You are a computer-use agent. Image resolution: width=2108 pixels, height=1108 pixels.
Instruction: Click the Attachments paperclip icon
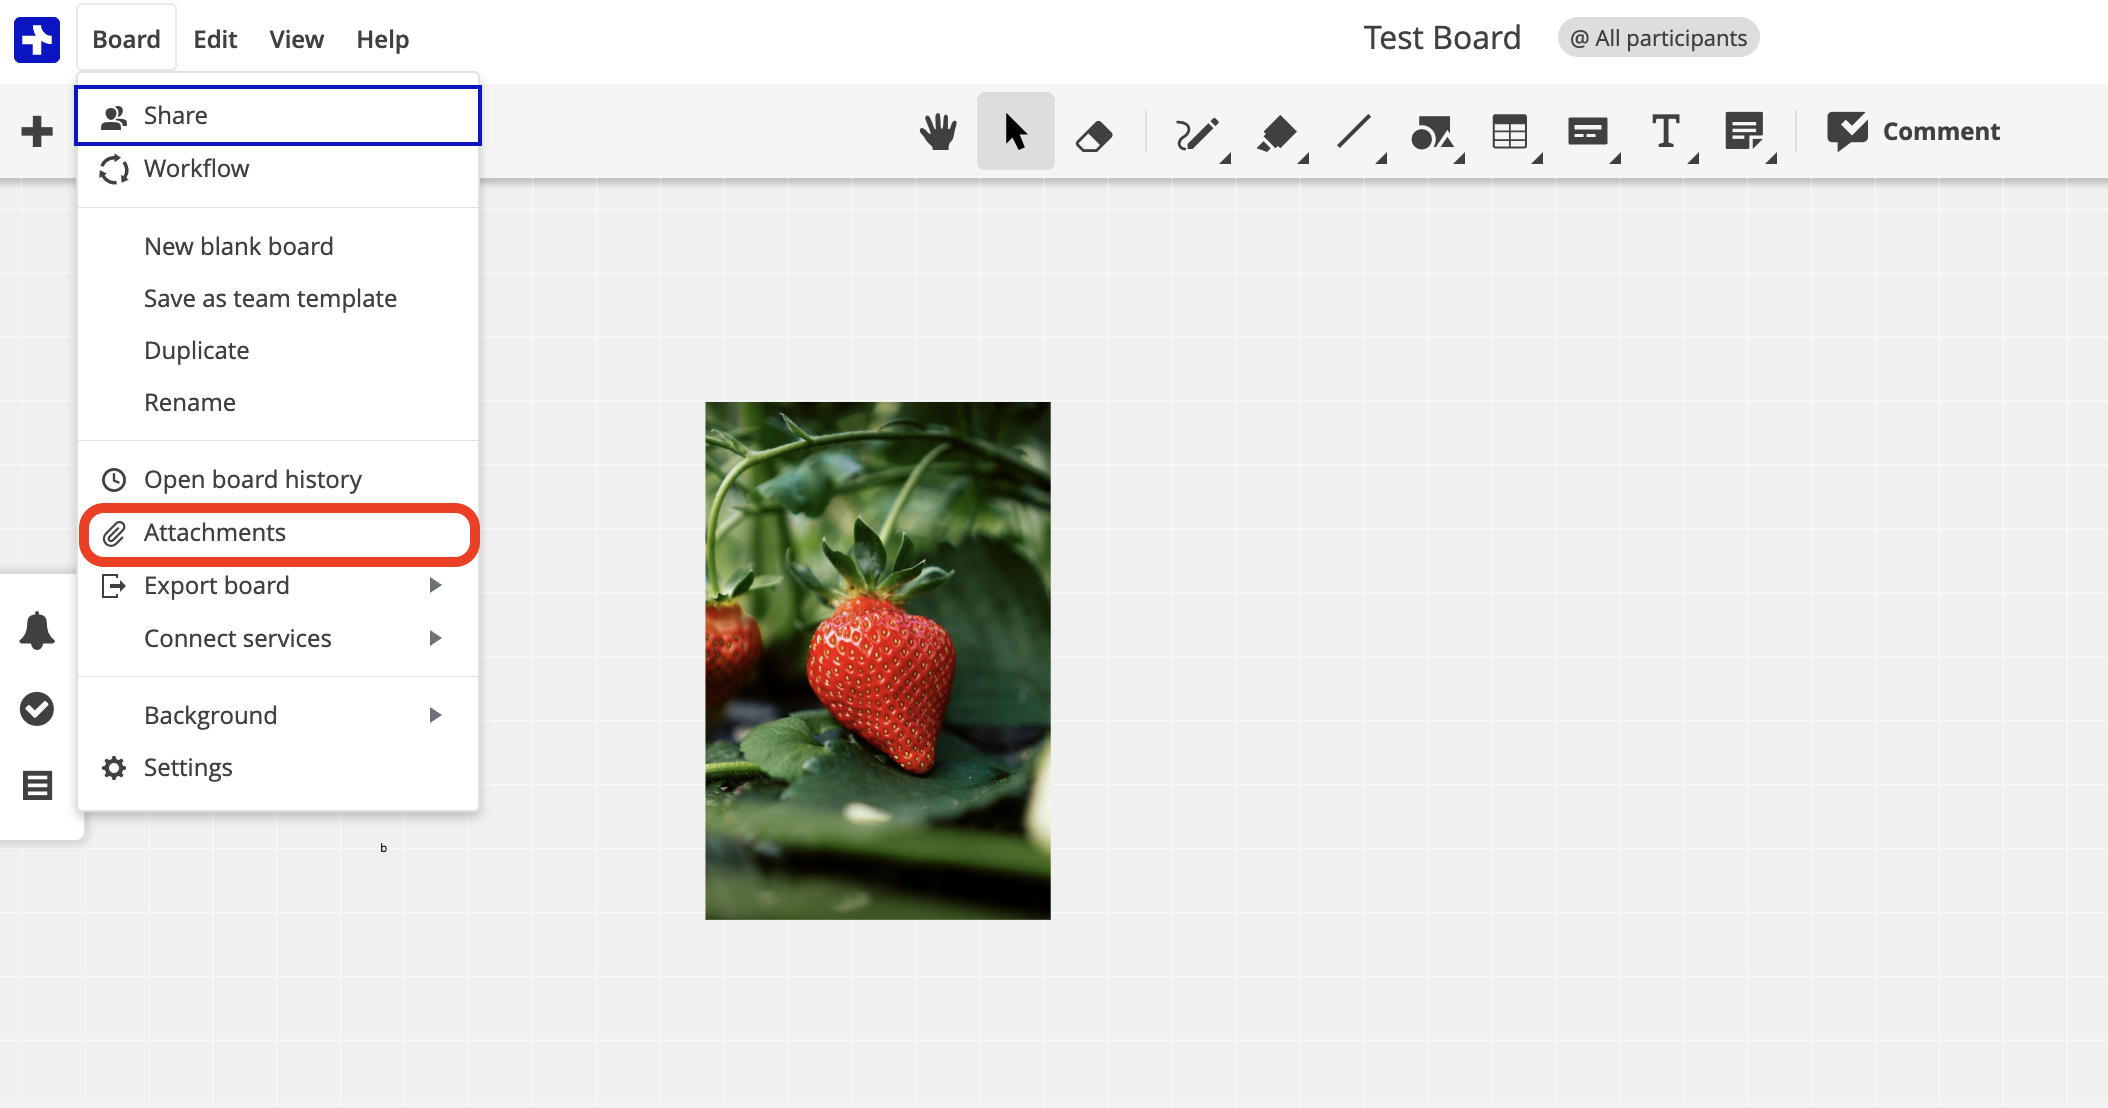coord(114,534)
